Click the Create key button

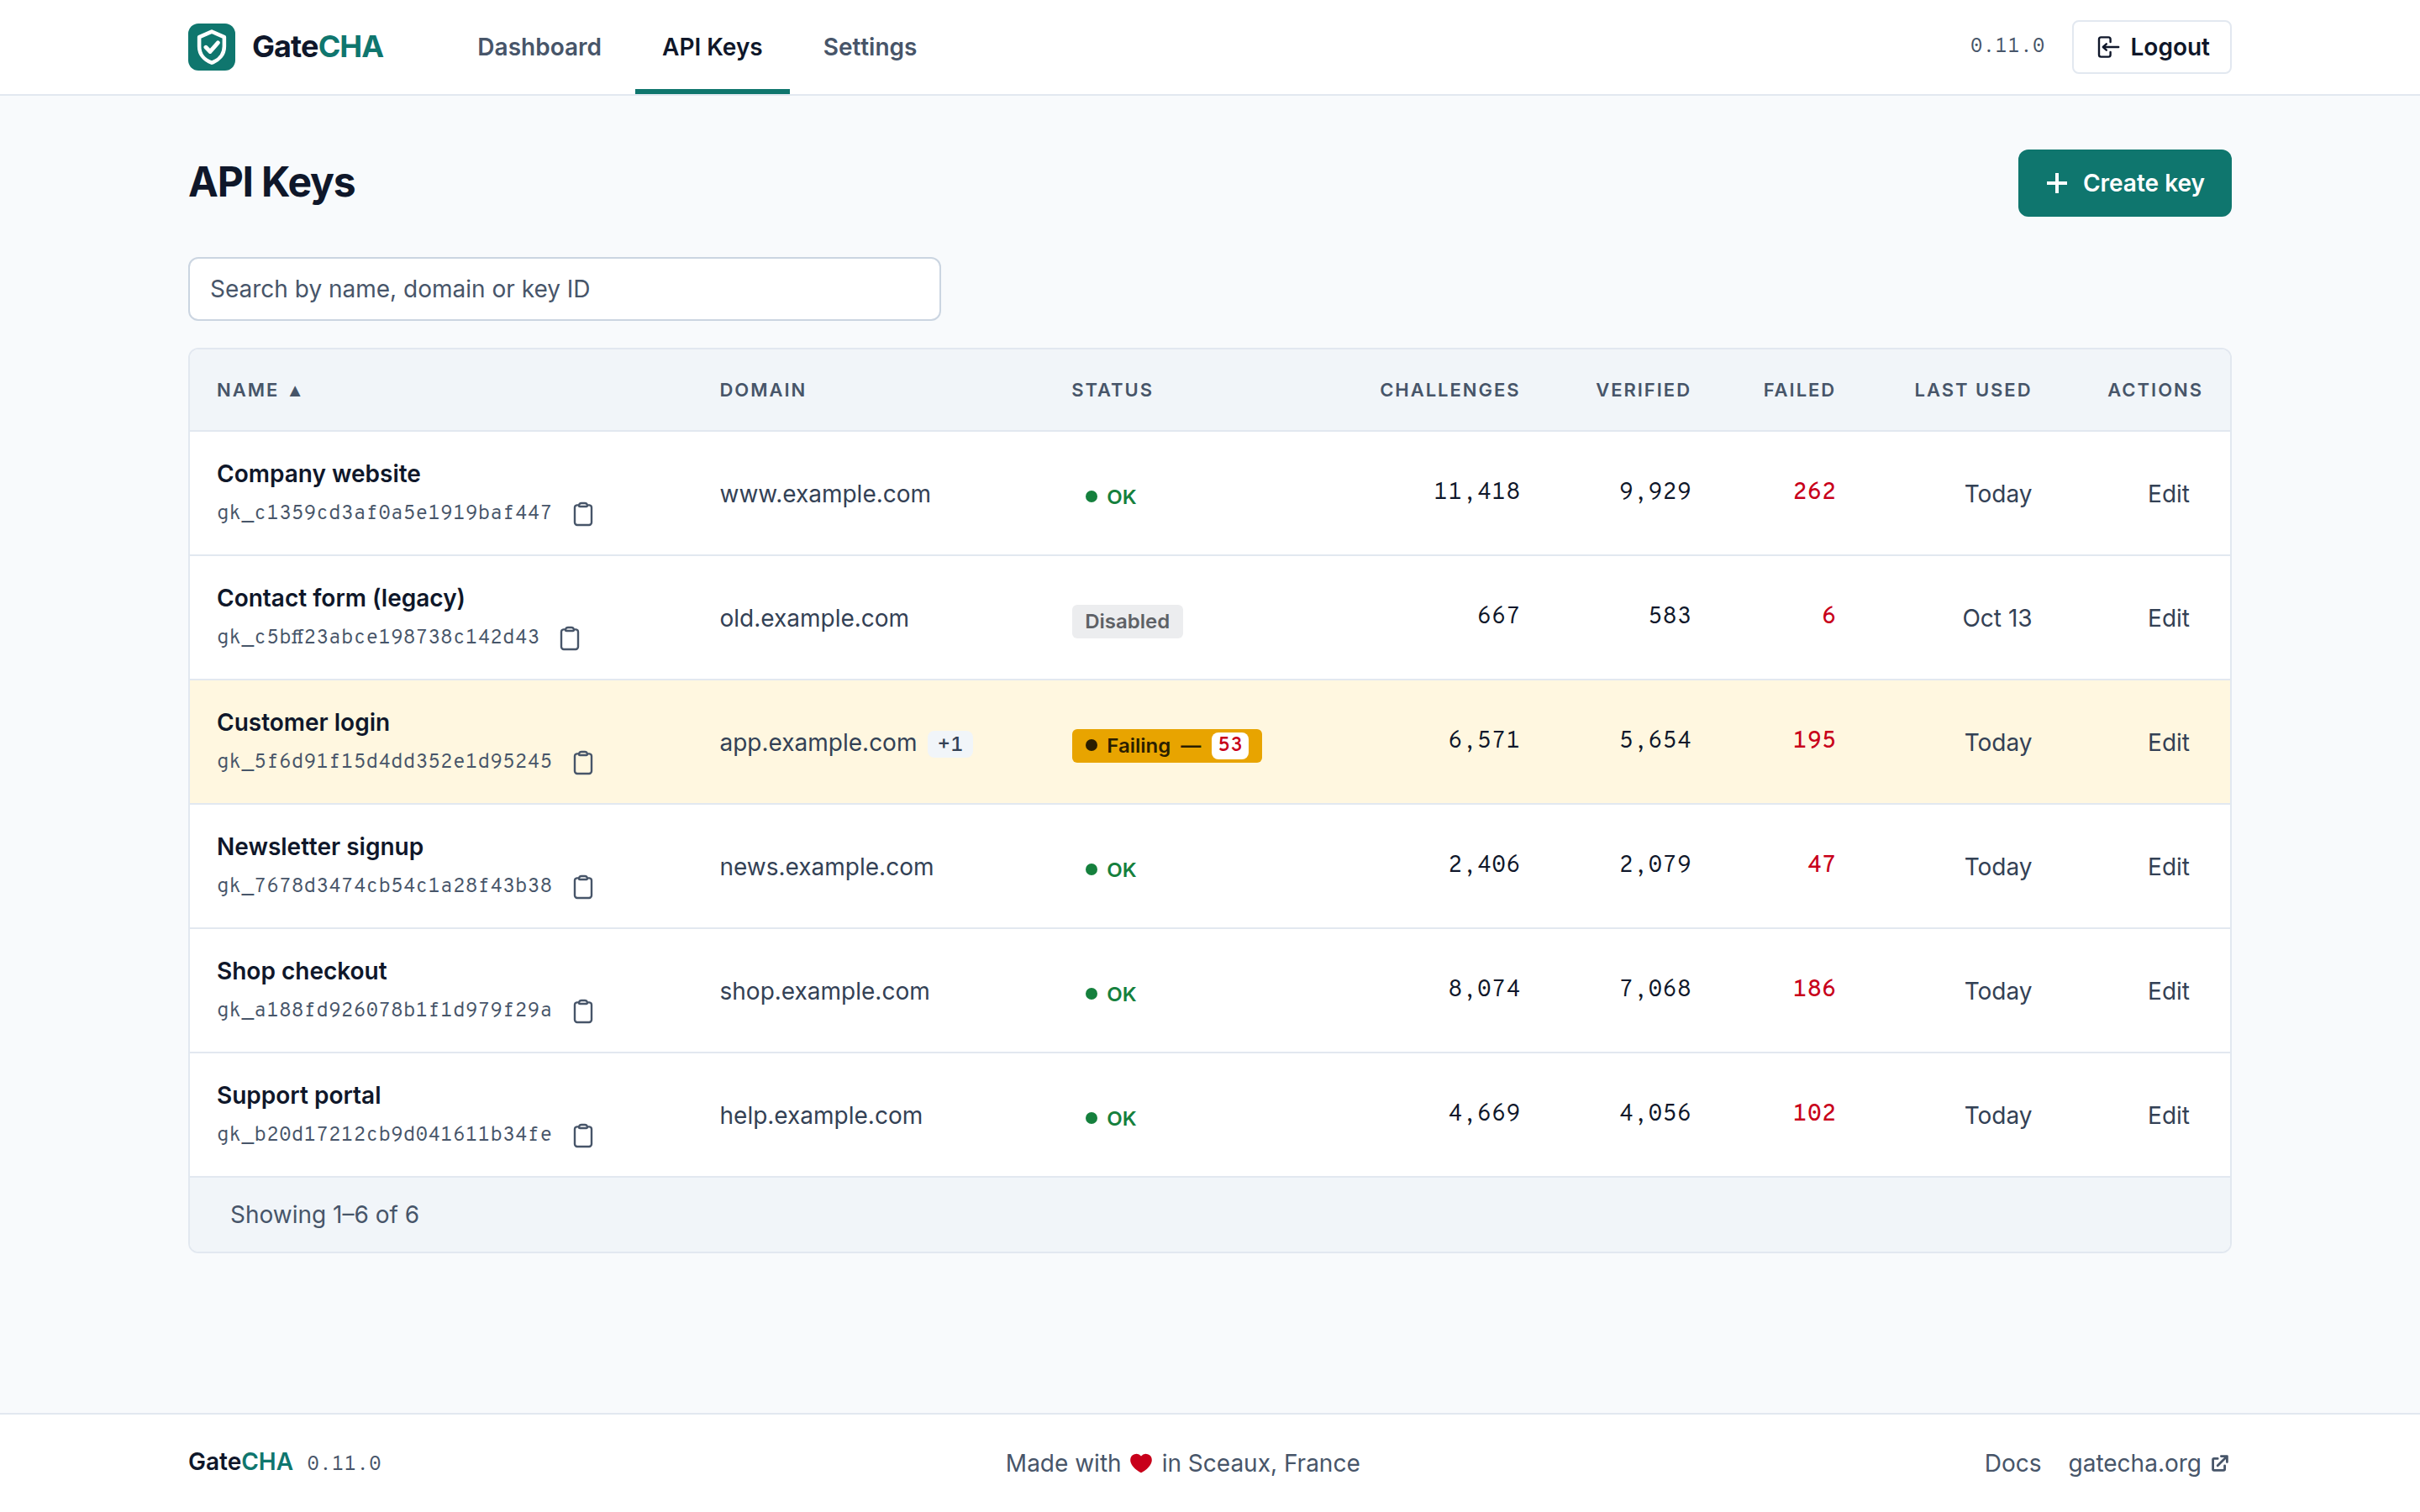tap(2124, 183)
